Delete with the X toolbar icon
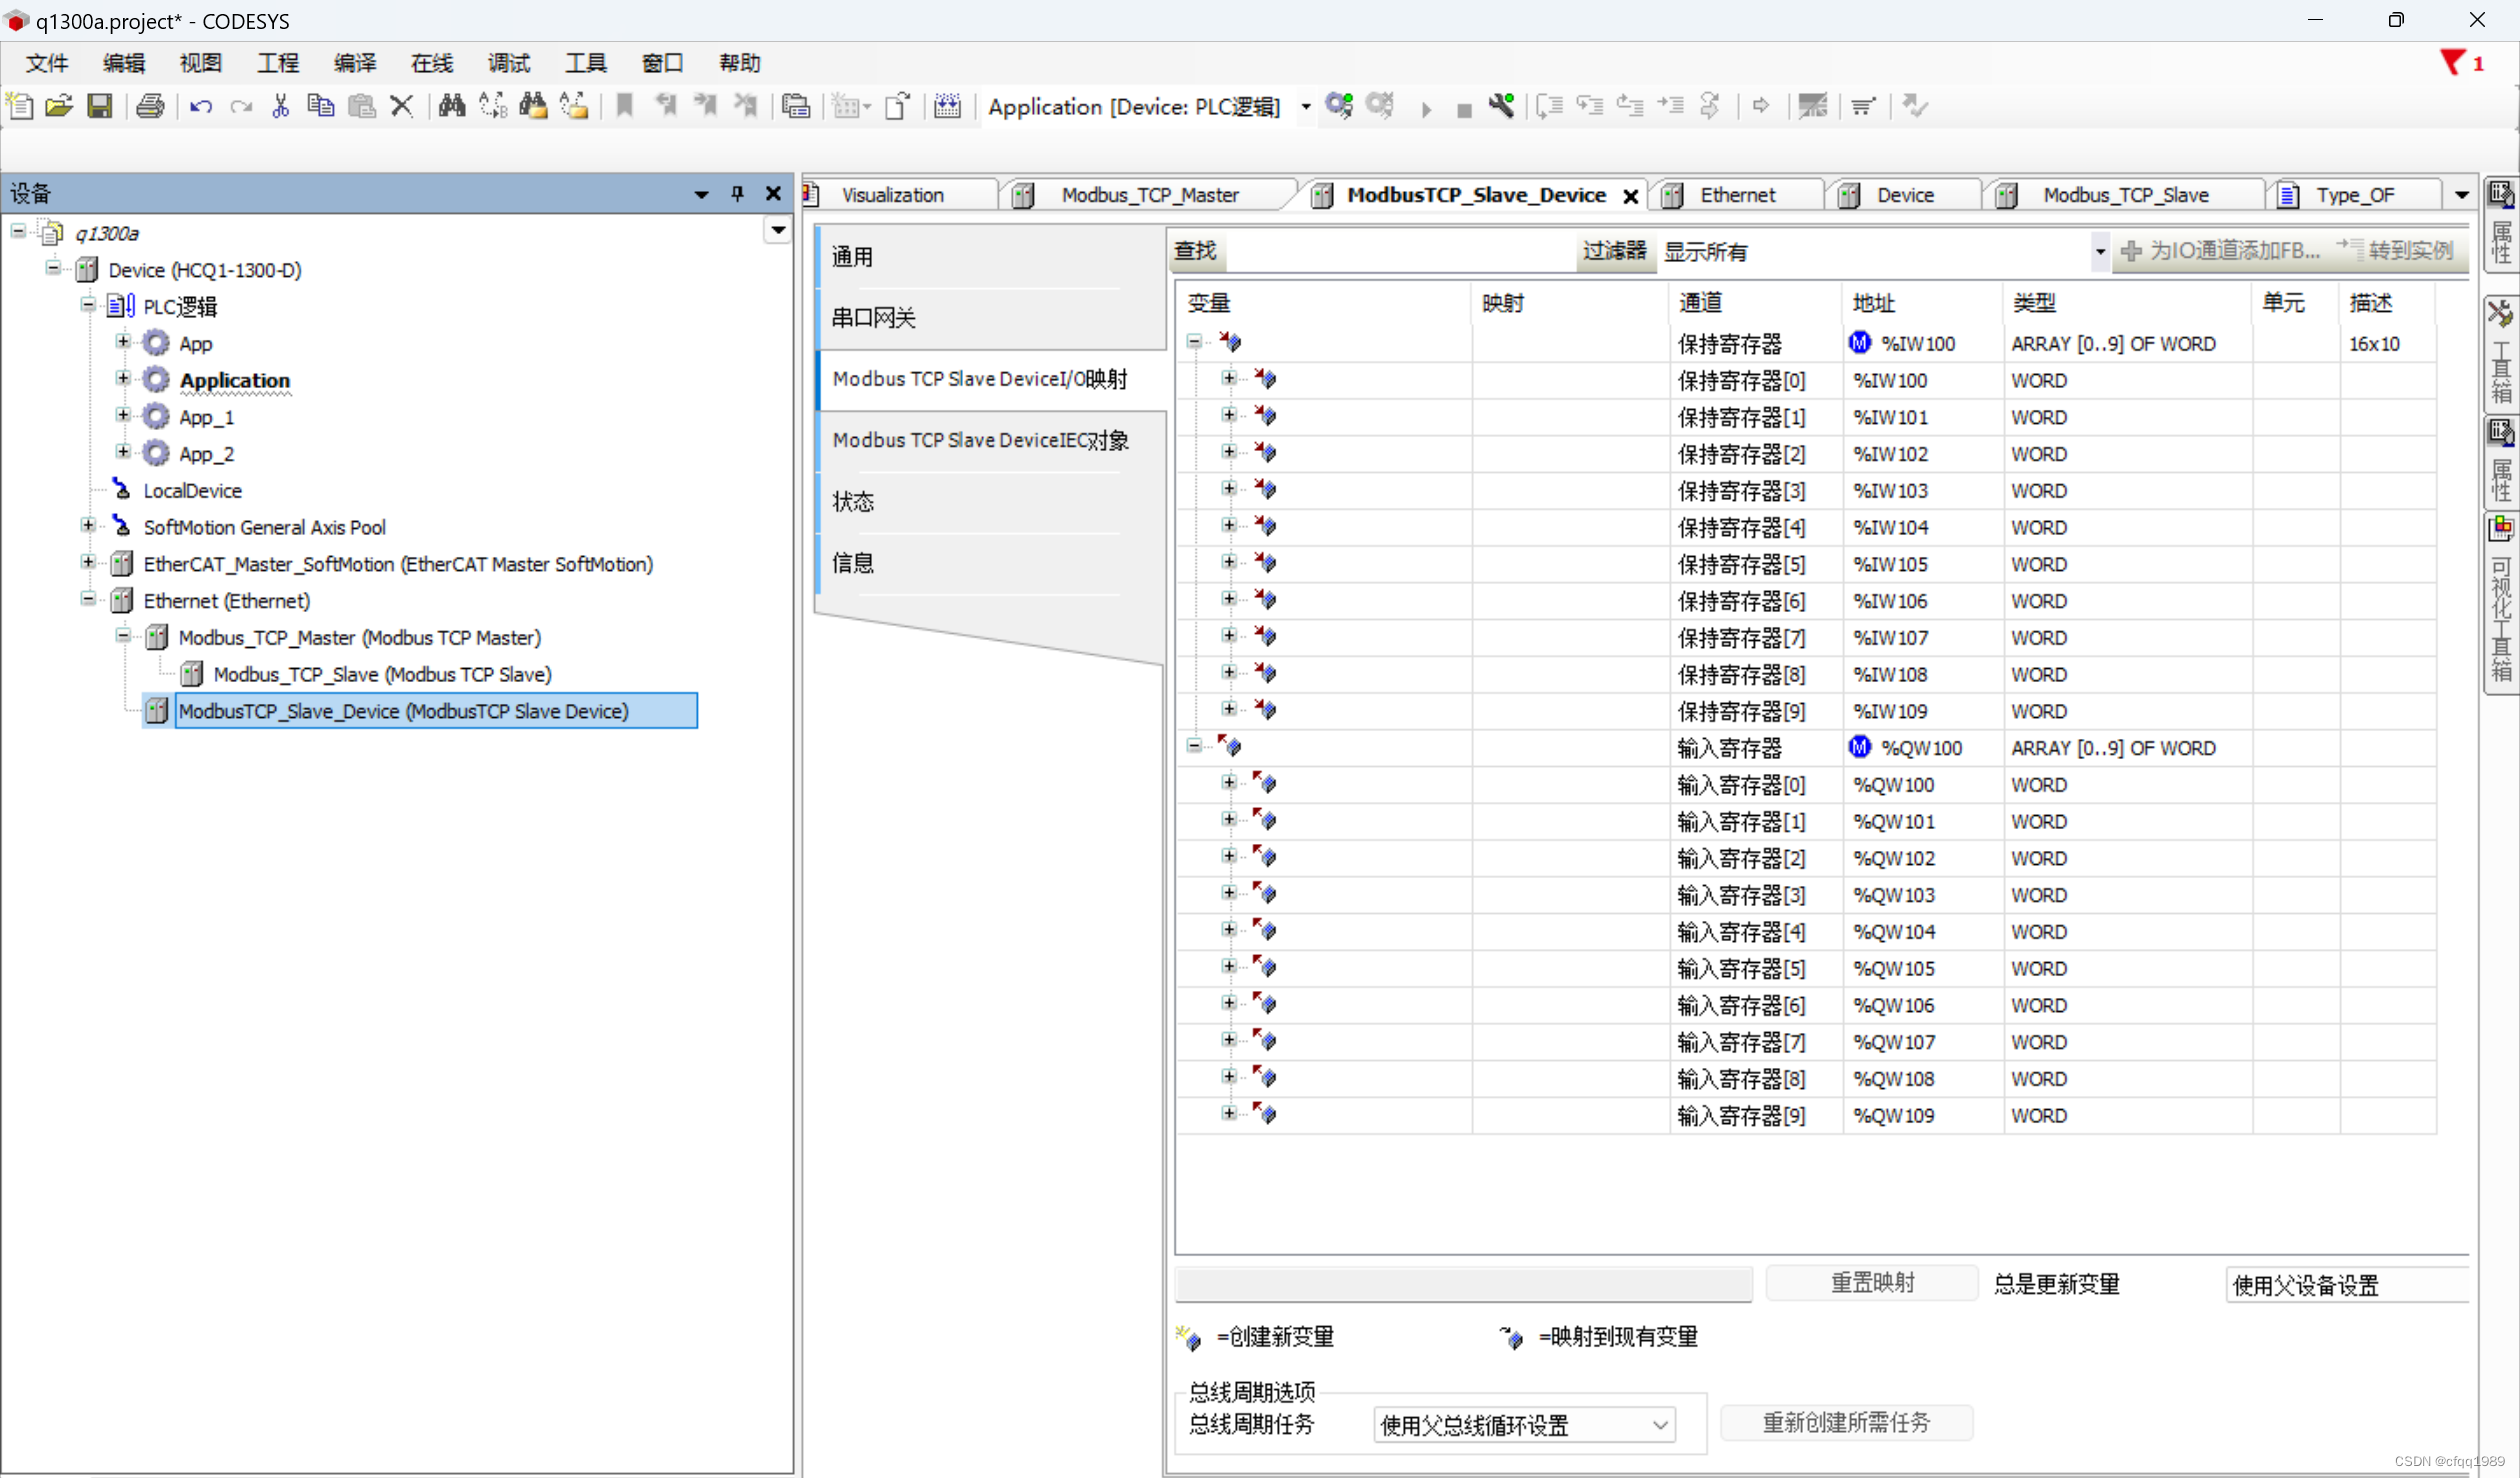2520x1478 pixels. [401, 106]
